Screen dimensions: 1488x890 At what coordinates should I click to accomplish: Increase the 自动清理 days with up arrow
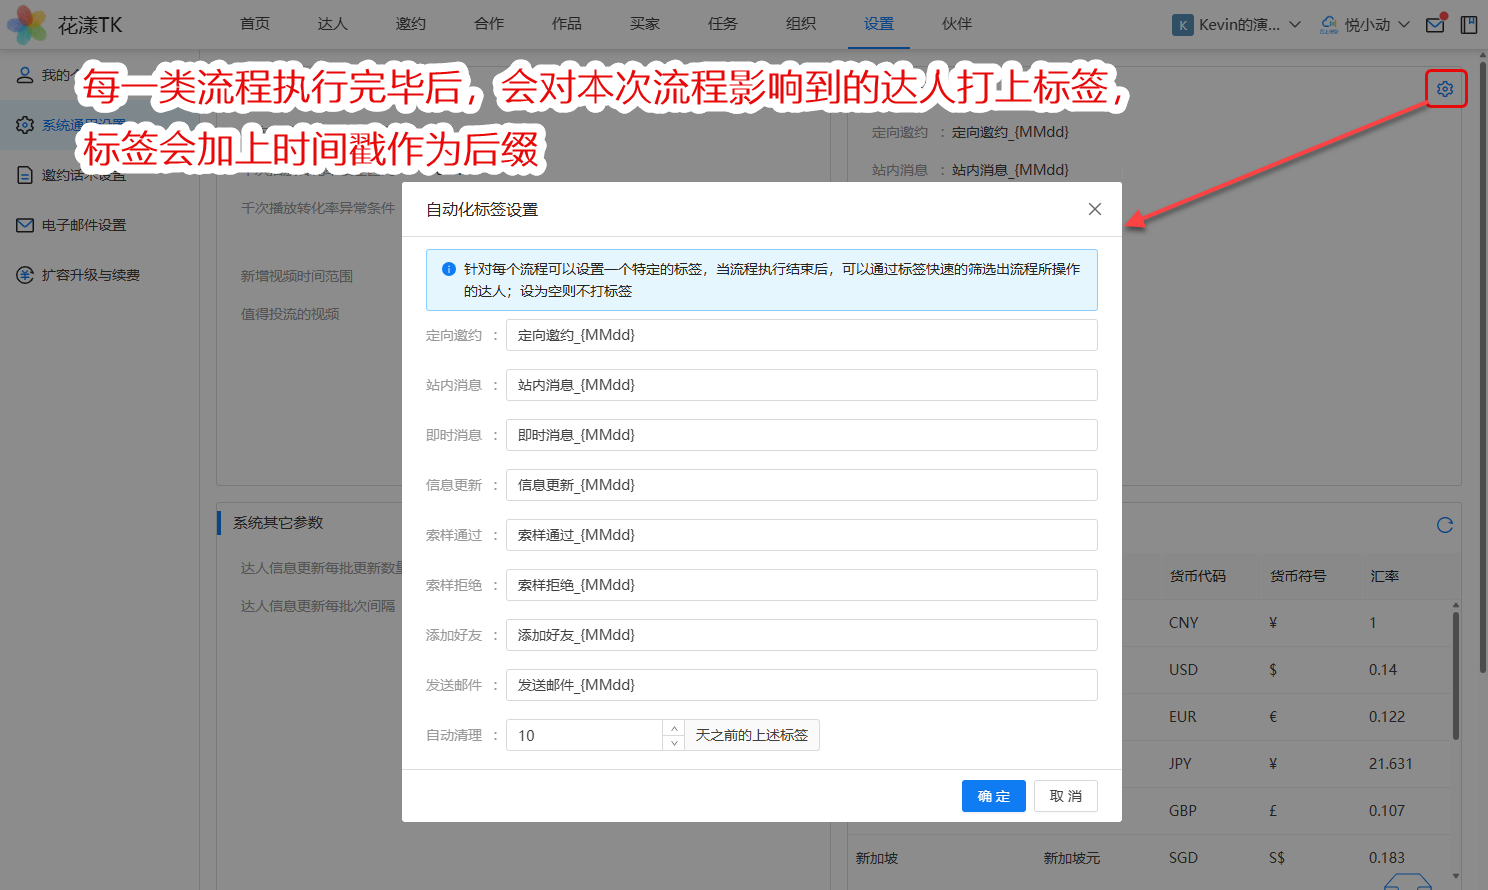click(x=674, y=728)
